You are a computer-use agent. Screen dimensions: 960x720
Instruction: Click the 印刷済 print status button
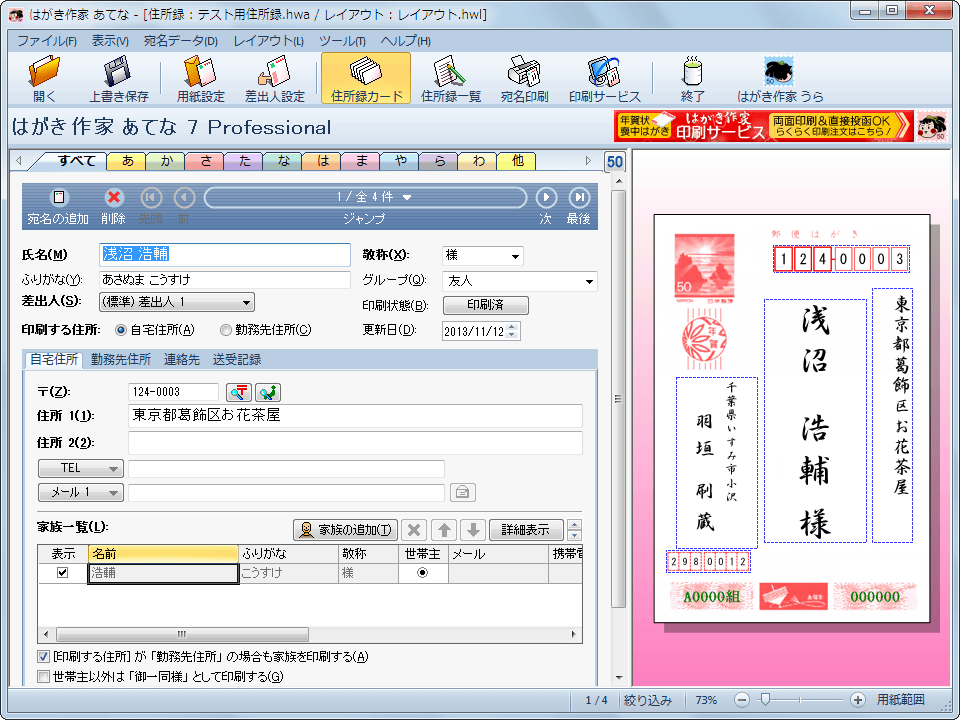(x=486, y=305)
